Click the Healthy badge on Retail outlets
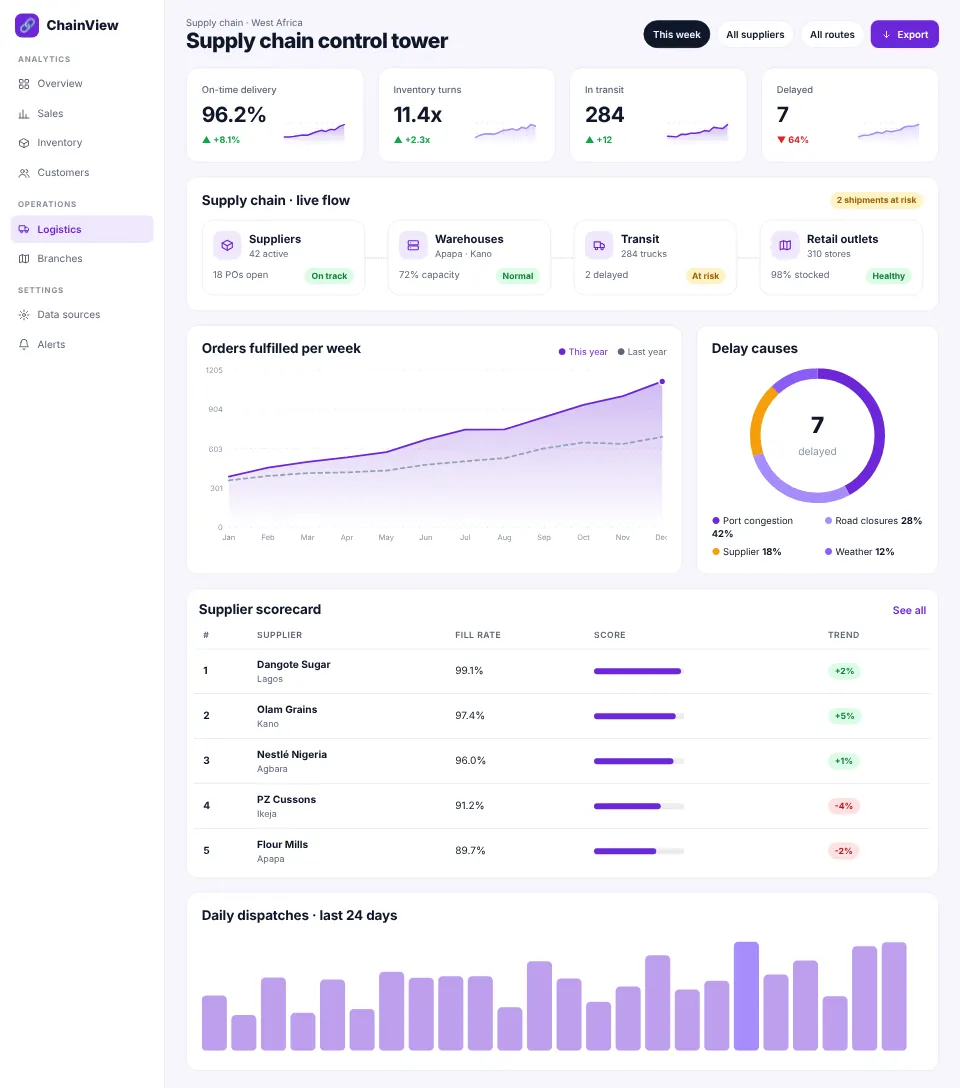 pyautogui.click(x=888, y=276)
